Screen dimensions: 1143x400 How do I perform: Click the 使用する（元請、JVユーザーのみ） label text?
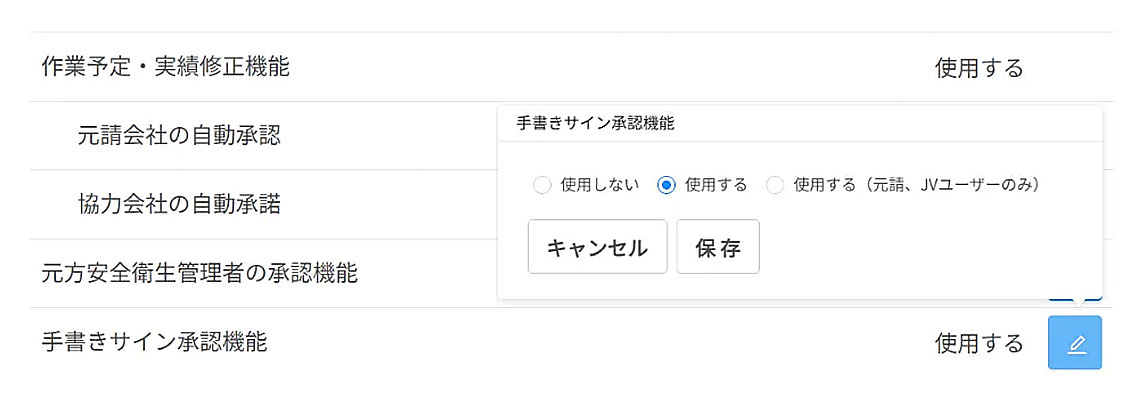[x=917, y=185]
